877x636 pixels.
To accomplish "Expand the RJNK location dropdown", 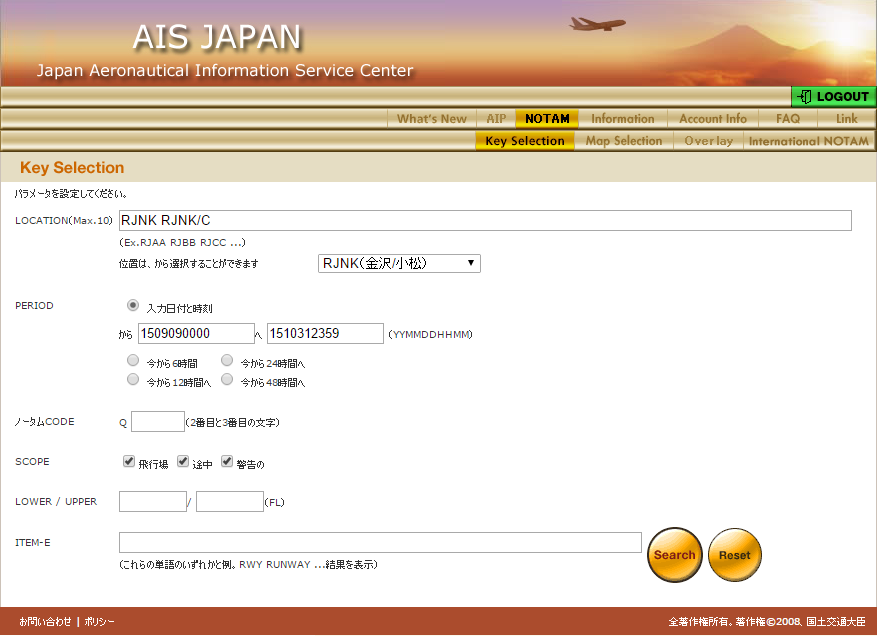I will 399,263.
